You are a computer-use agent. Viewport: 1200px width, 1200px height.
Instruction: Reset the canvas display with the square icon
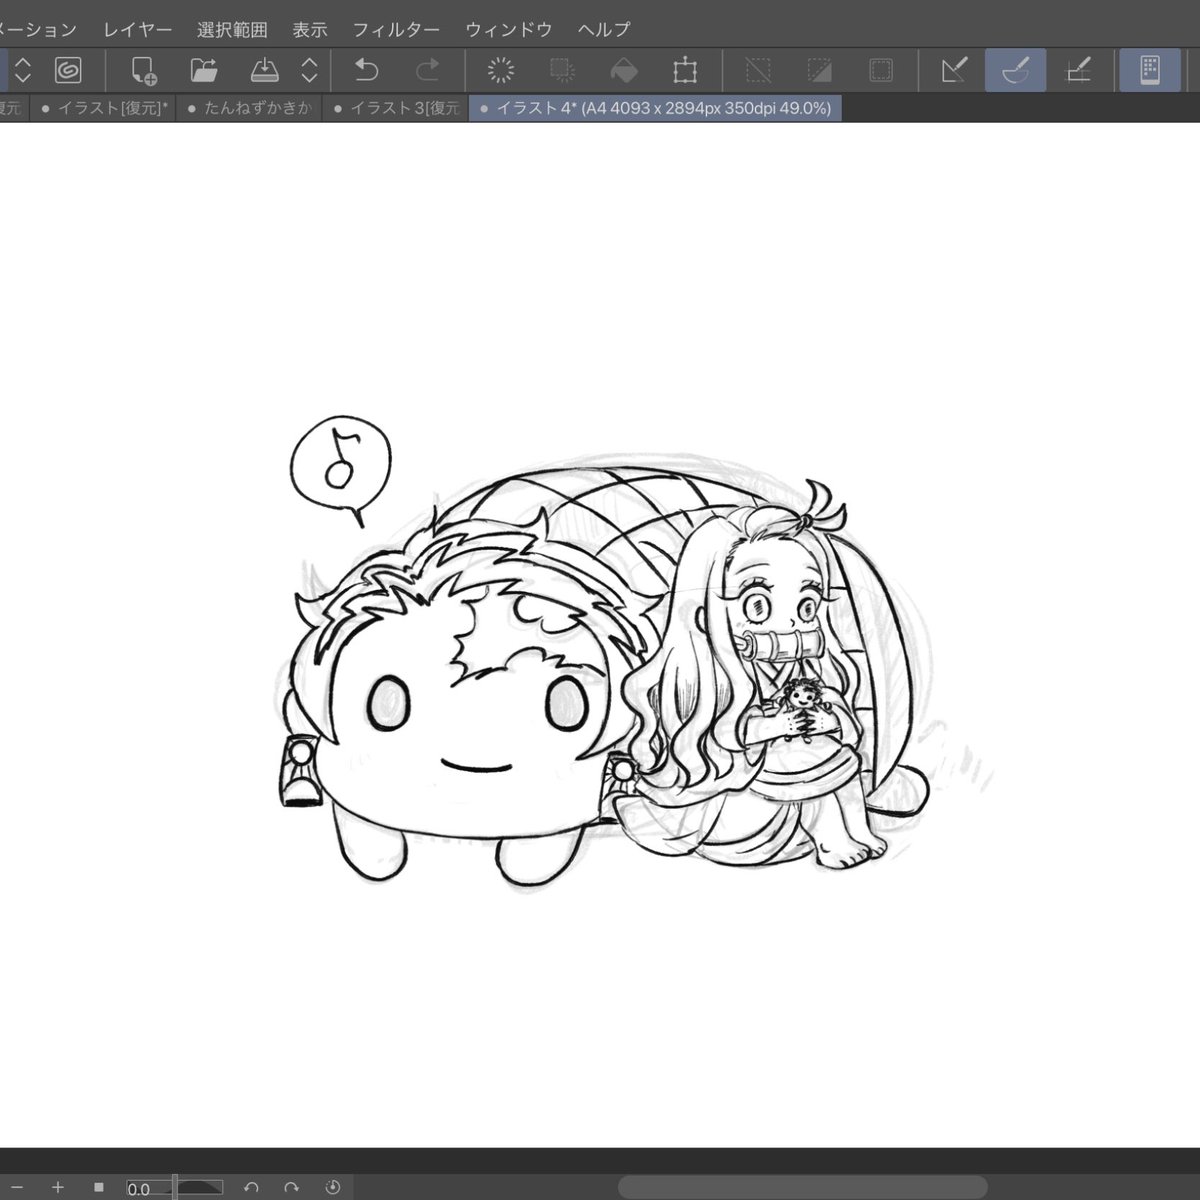point(99,1187)
